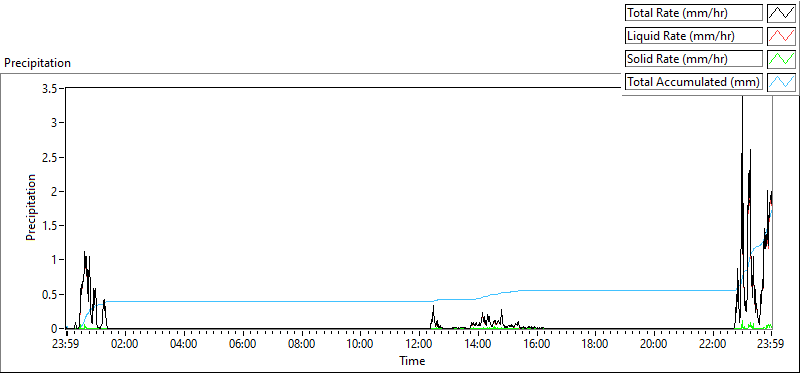
Task: Click the Liquid Rate red line icon
Action: point(782,36)
